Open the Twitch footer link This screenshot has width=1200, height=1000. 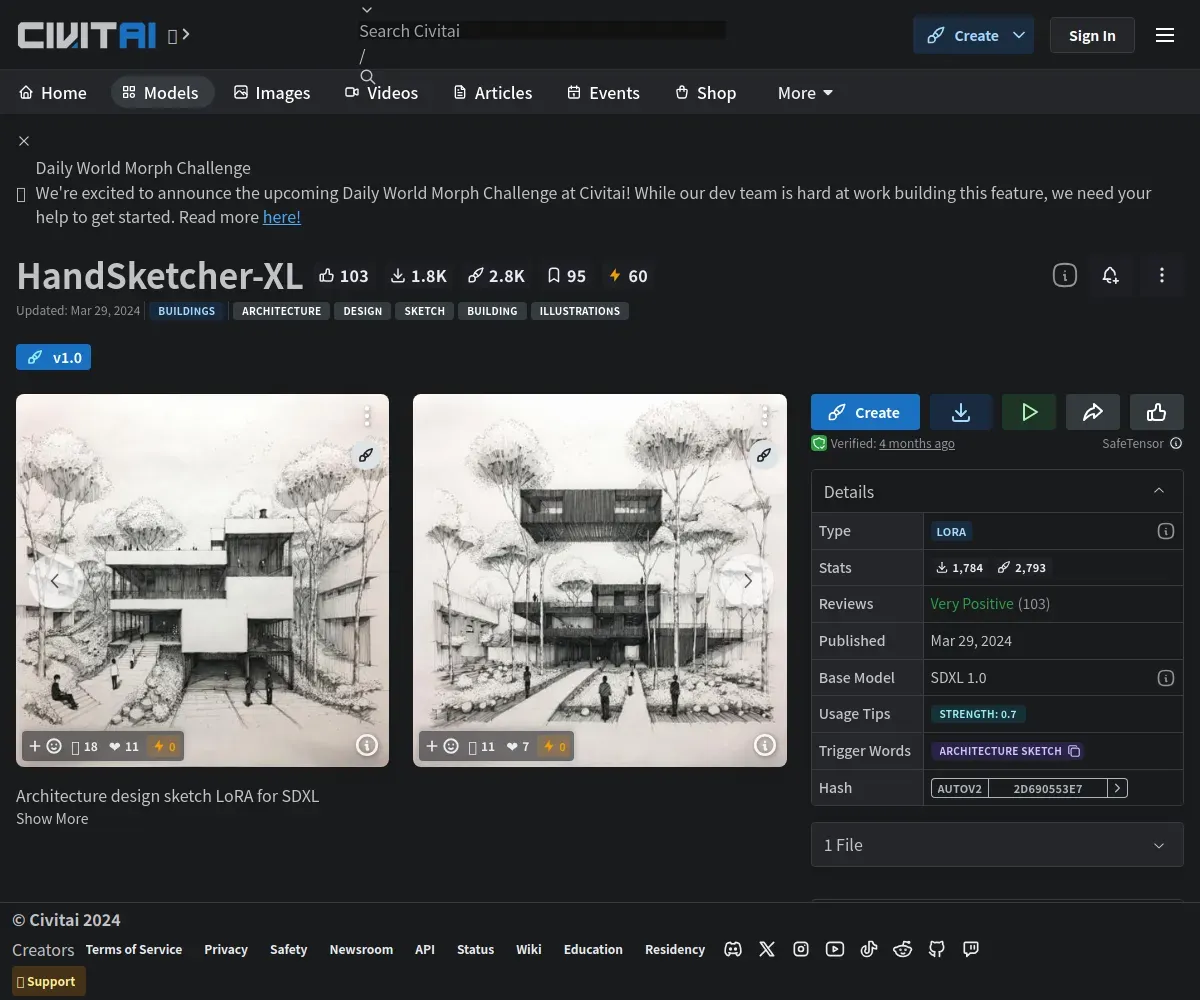click(x=971, y=949)
